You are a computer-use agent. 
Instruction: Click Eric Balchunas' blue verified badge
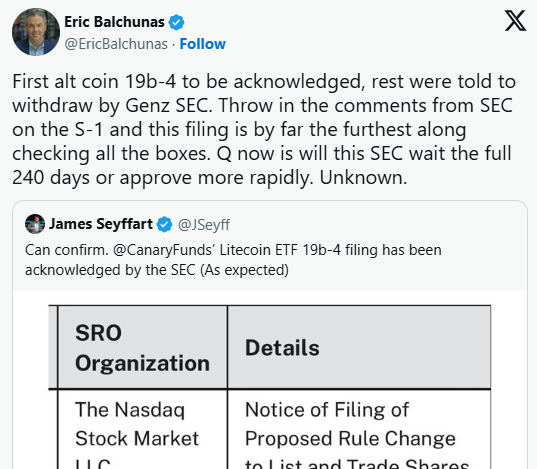(x=176, y=22)
